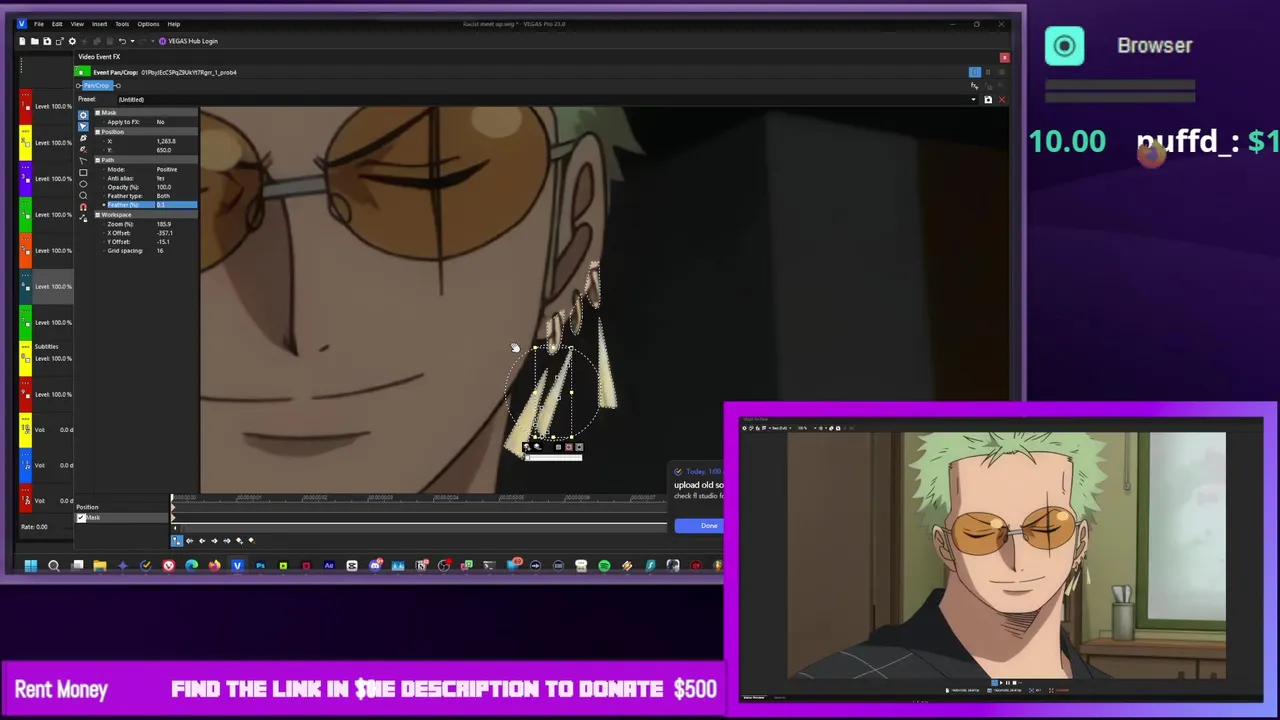This screenshot has height=720, width=1280.
Task: Toggle Sync Cursor button in keyframe controls
Action: (177, 541)
